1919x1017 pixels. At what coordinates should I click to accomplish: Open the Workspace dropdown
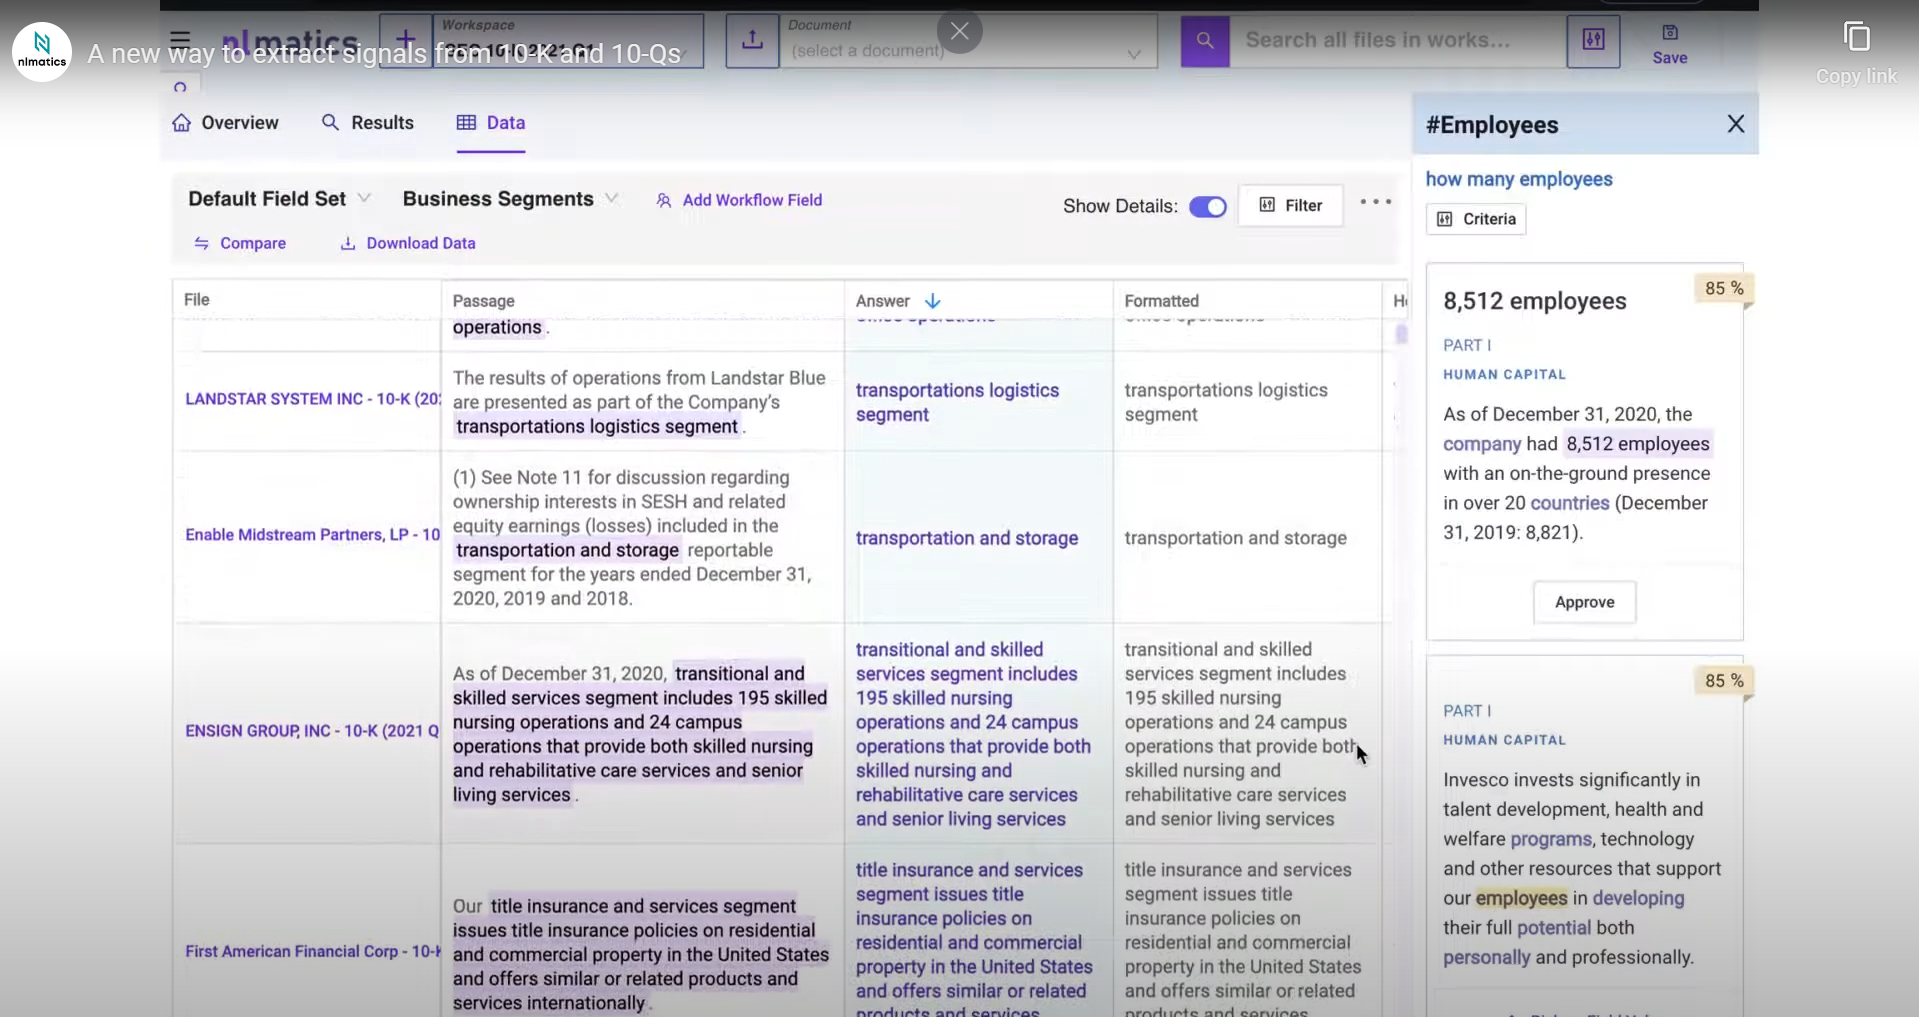569,41
